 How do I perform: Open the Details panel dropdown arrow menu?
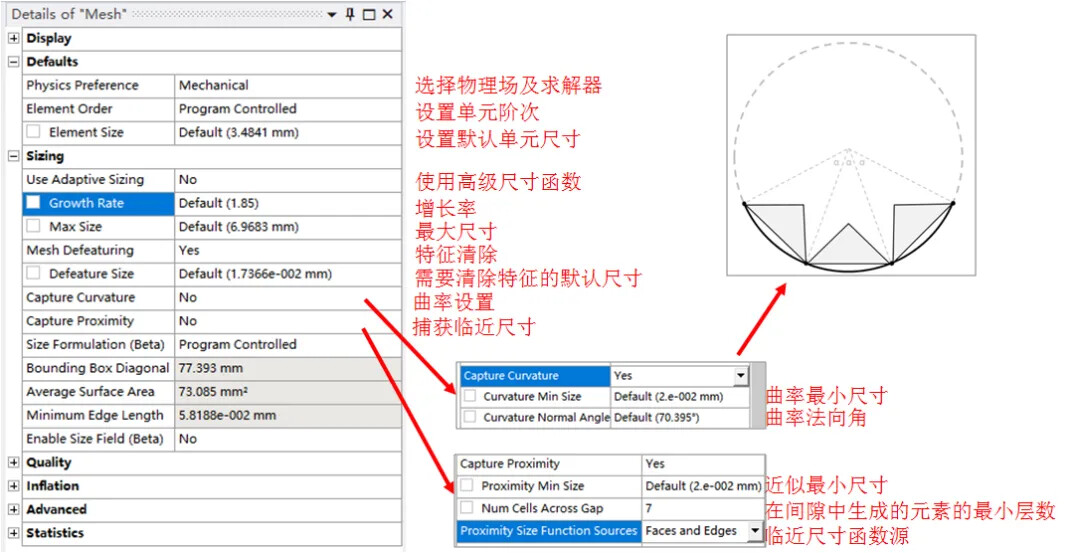pos(332,14)
